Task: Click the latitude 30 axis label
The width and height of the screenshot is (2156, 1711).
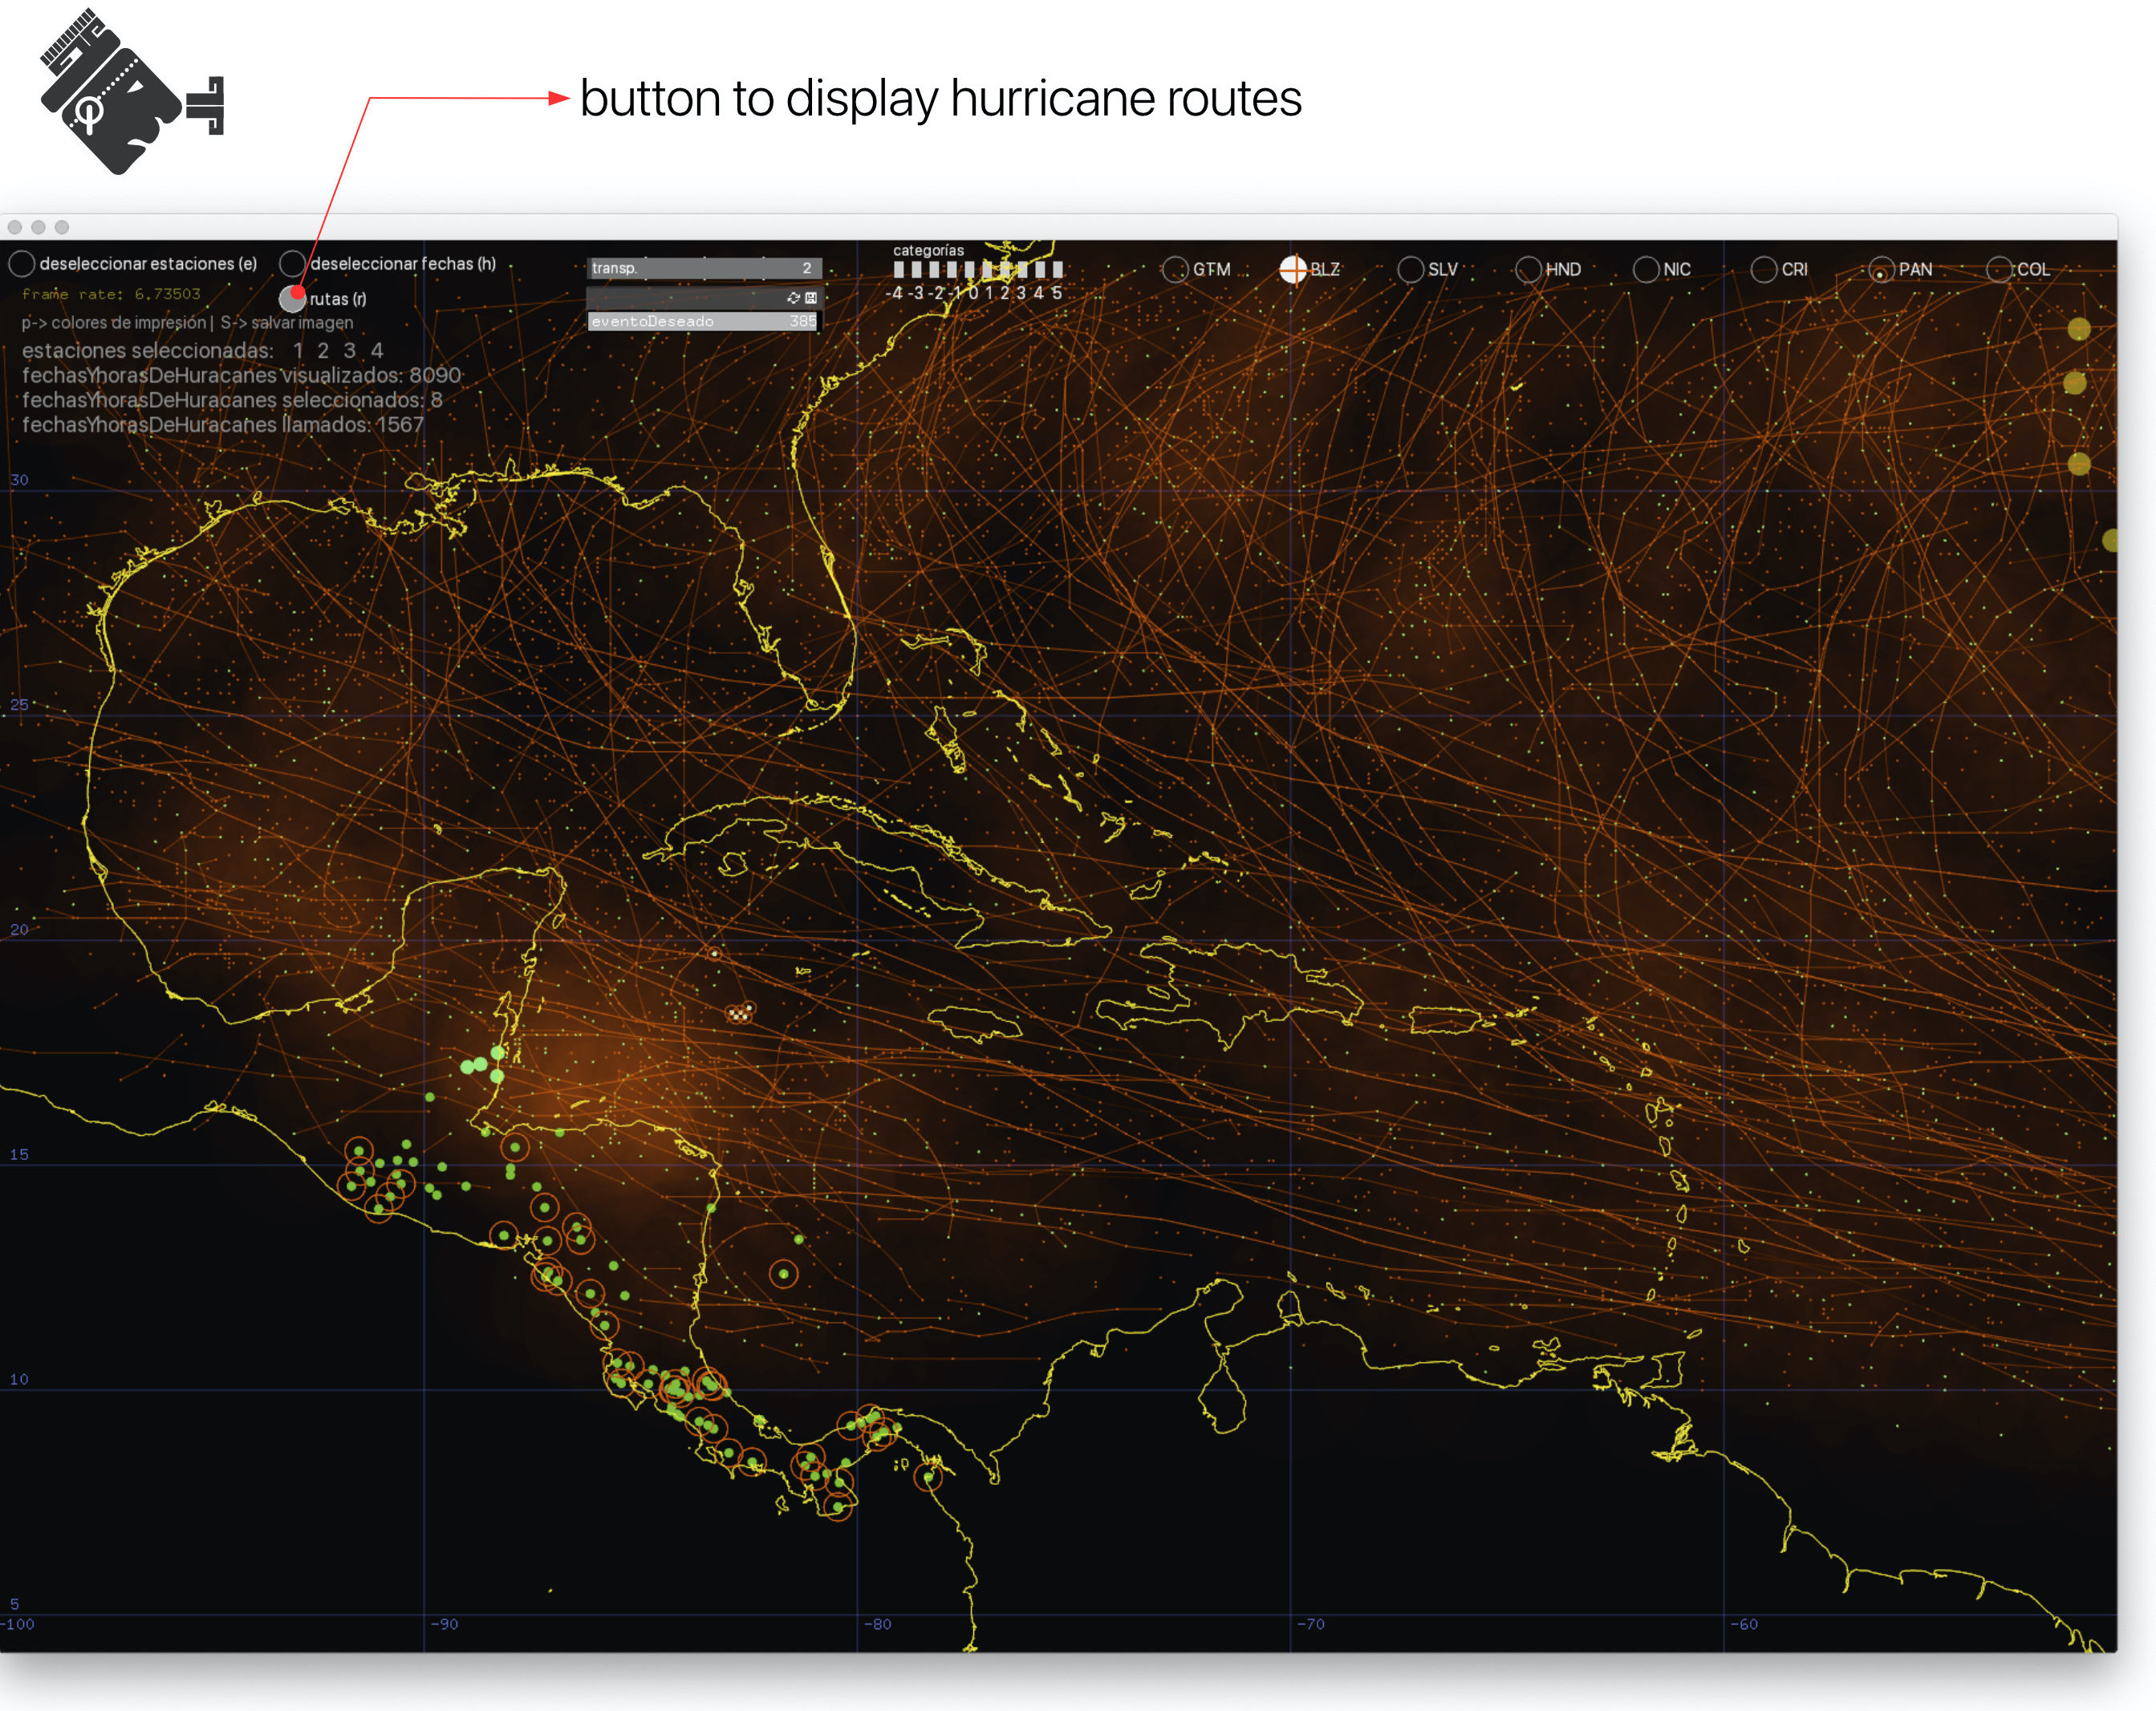Action: [19, 480]
